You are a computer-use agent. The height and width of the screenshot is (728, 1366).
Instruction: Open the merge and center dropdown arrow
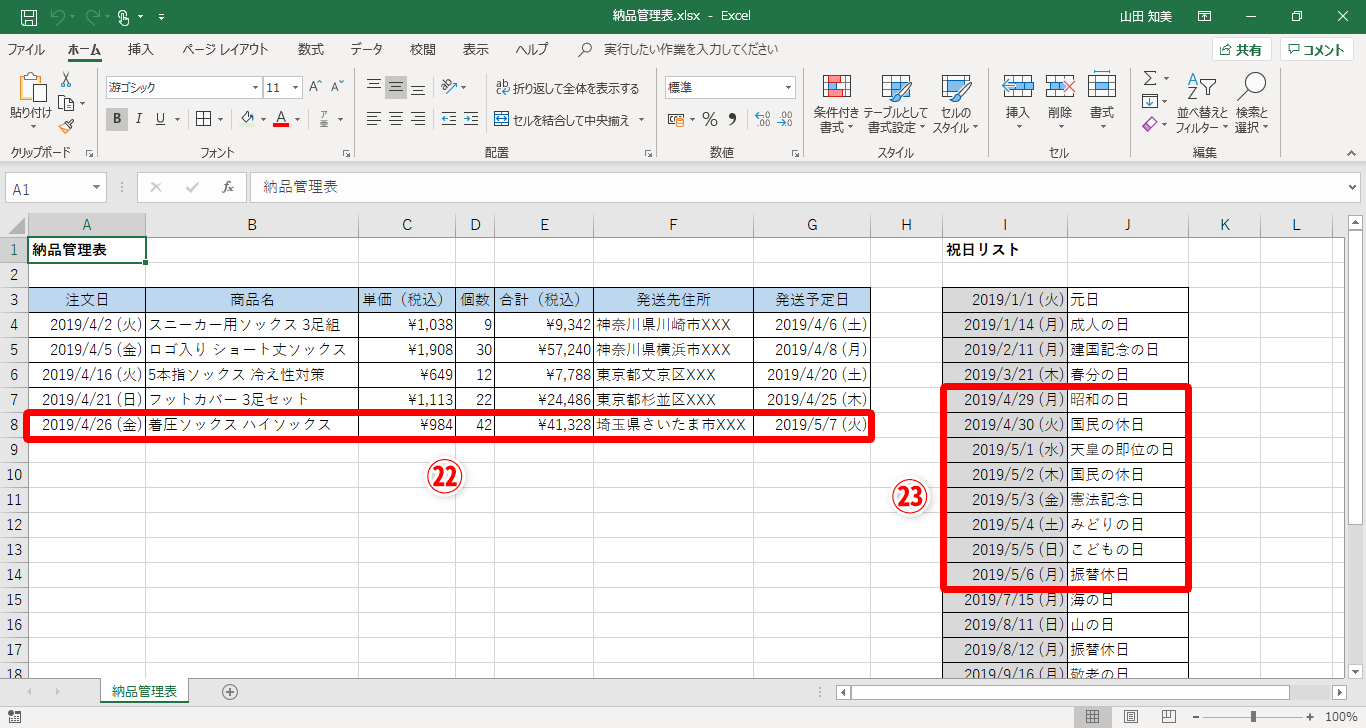click(x=641, y=120)
